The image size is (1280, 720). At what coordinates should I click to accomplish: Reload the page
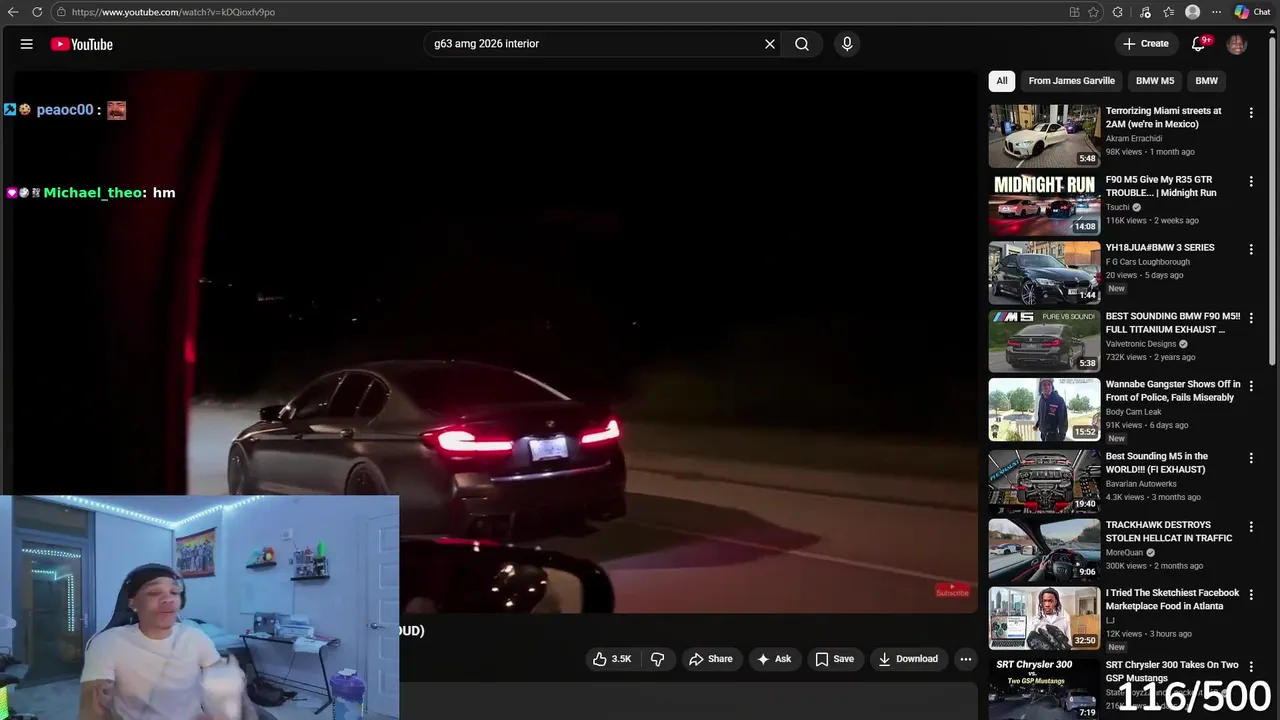(37, 12)
